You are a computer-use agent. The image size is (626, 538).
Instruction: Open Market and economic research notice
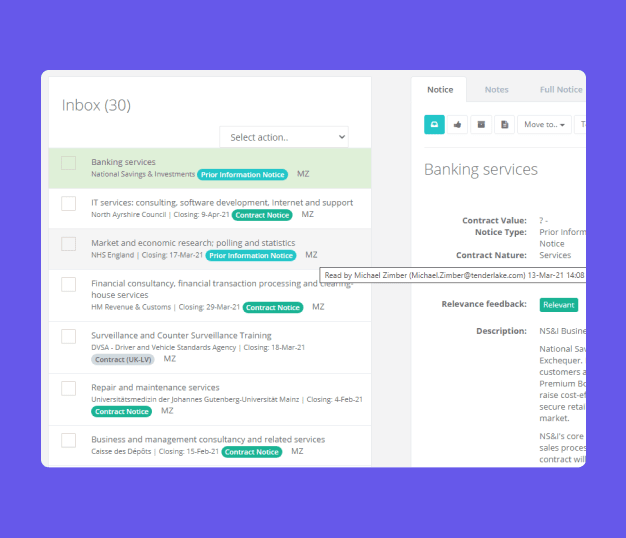193,243
